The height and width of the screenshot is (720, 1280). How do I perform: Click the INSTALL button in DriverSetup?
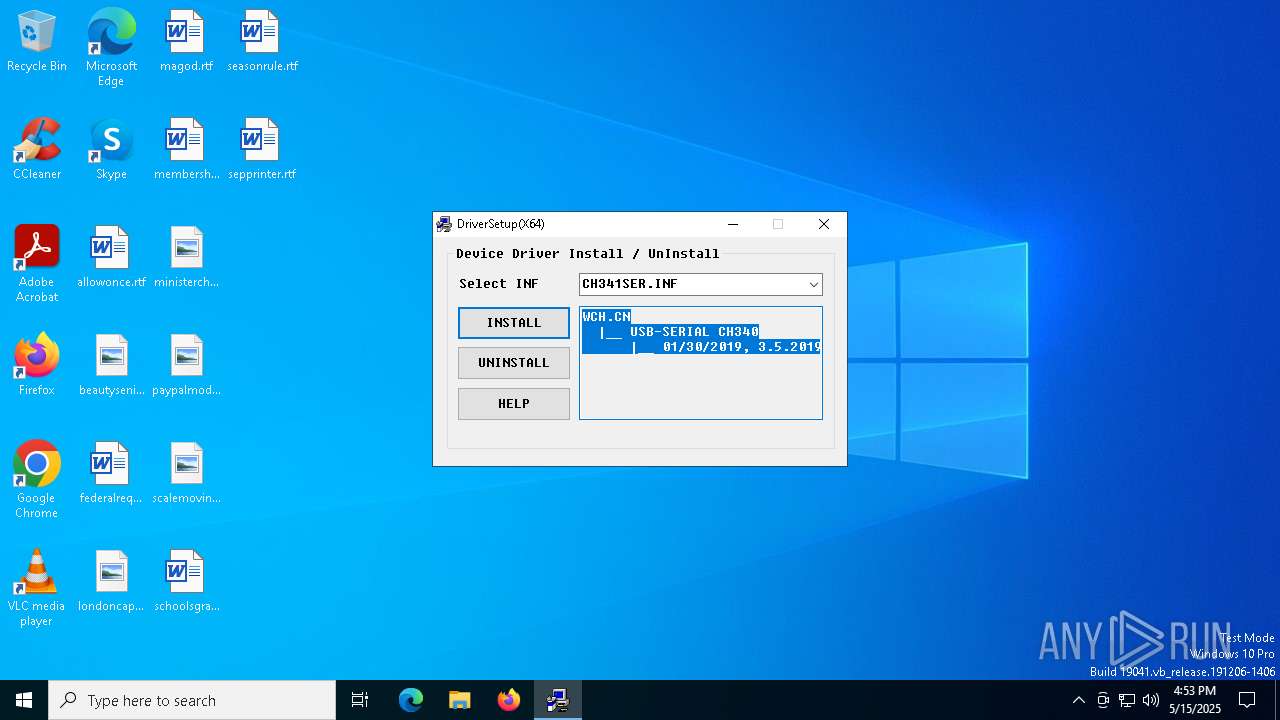[514, 323]
